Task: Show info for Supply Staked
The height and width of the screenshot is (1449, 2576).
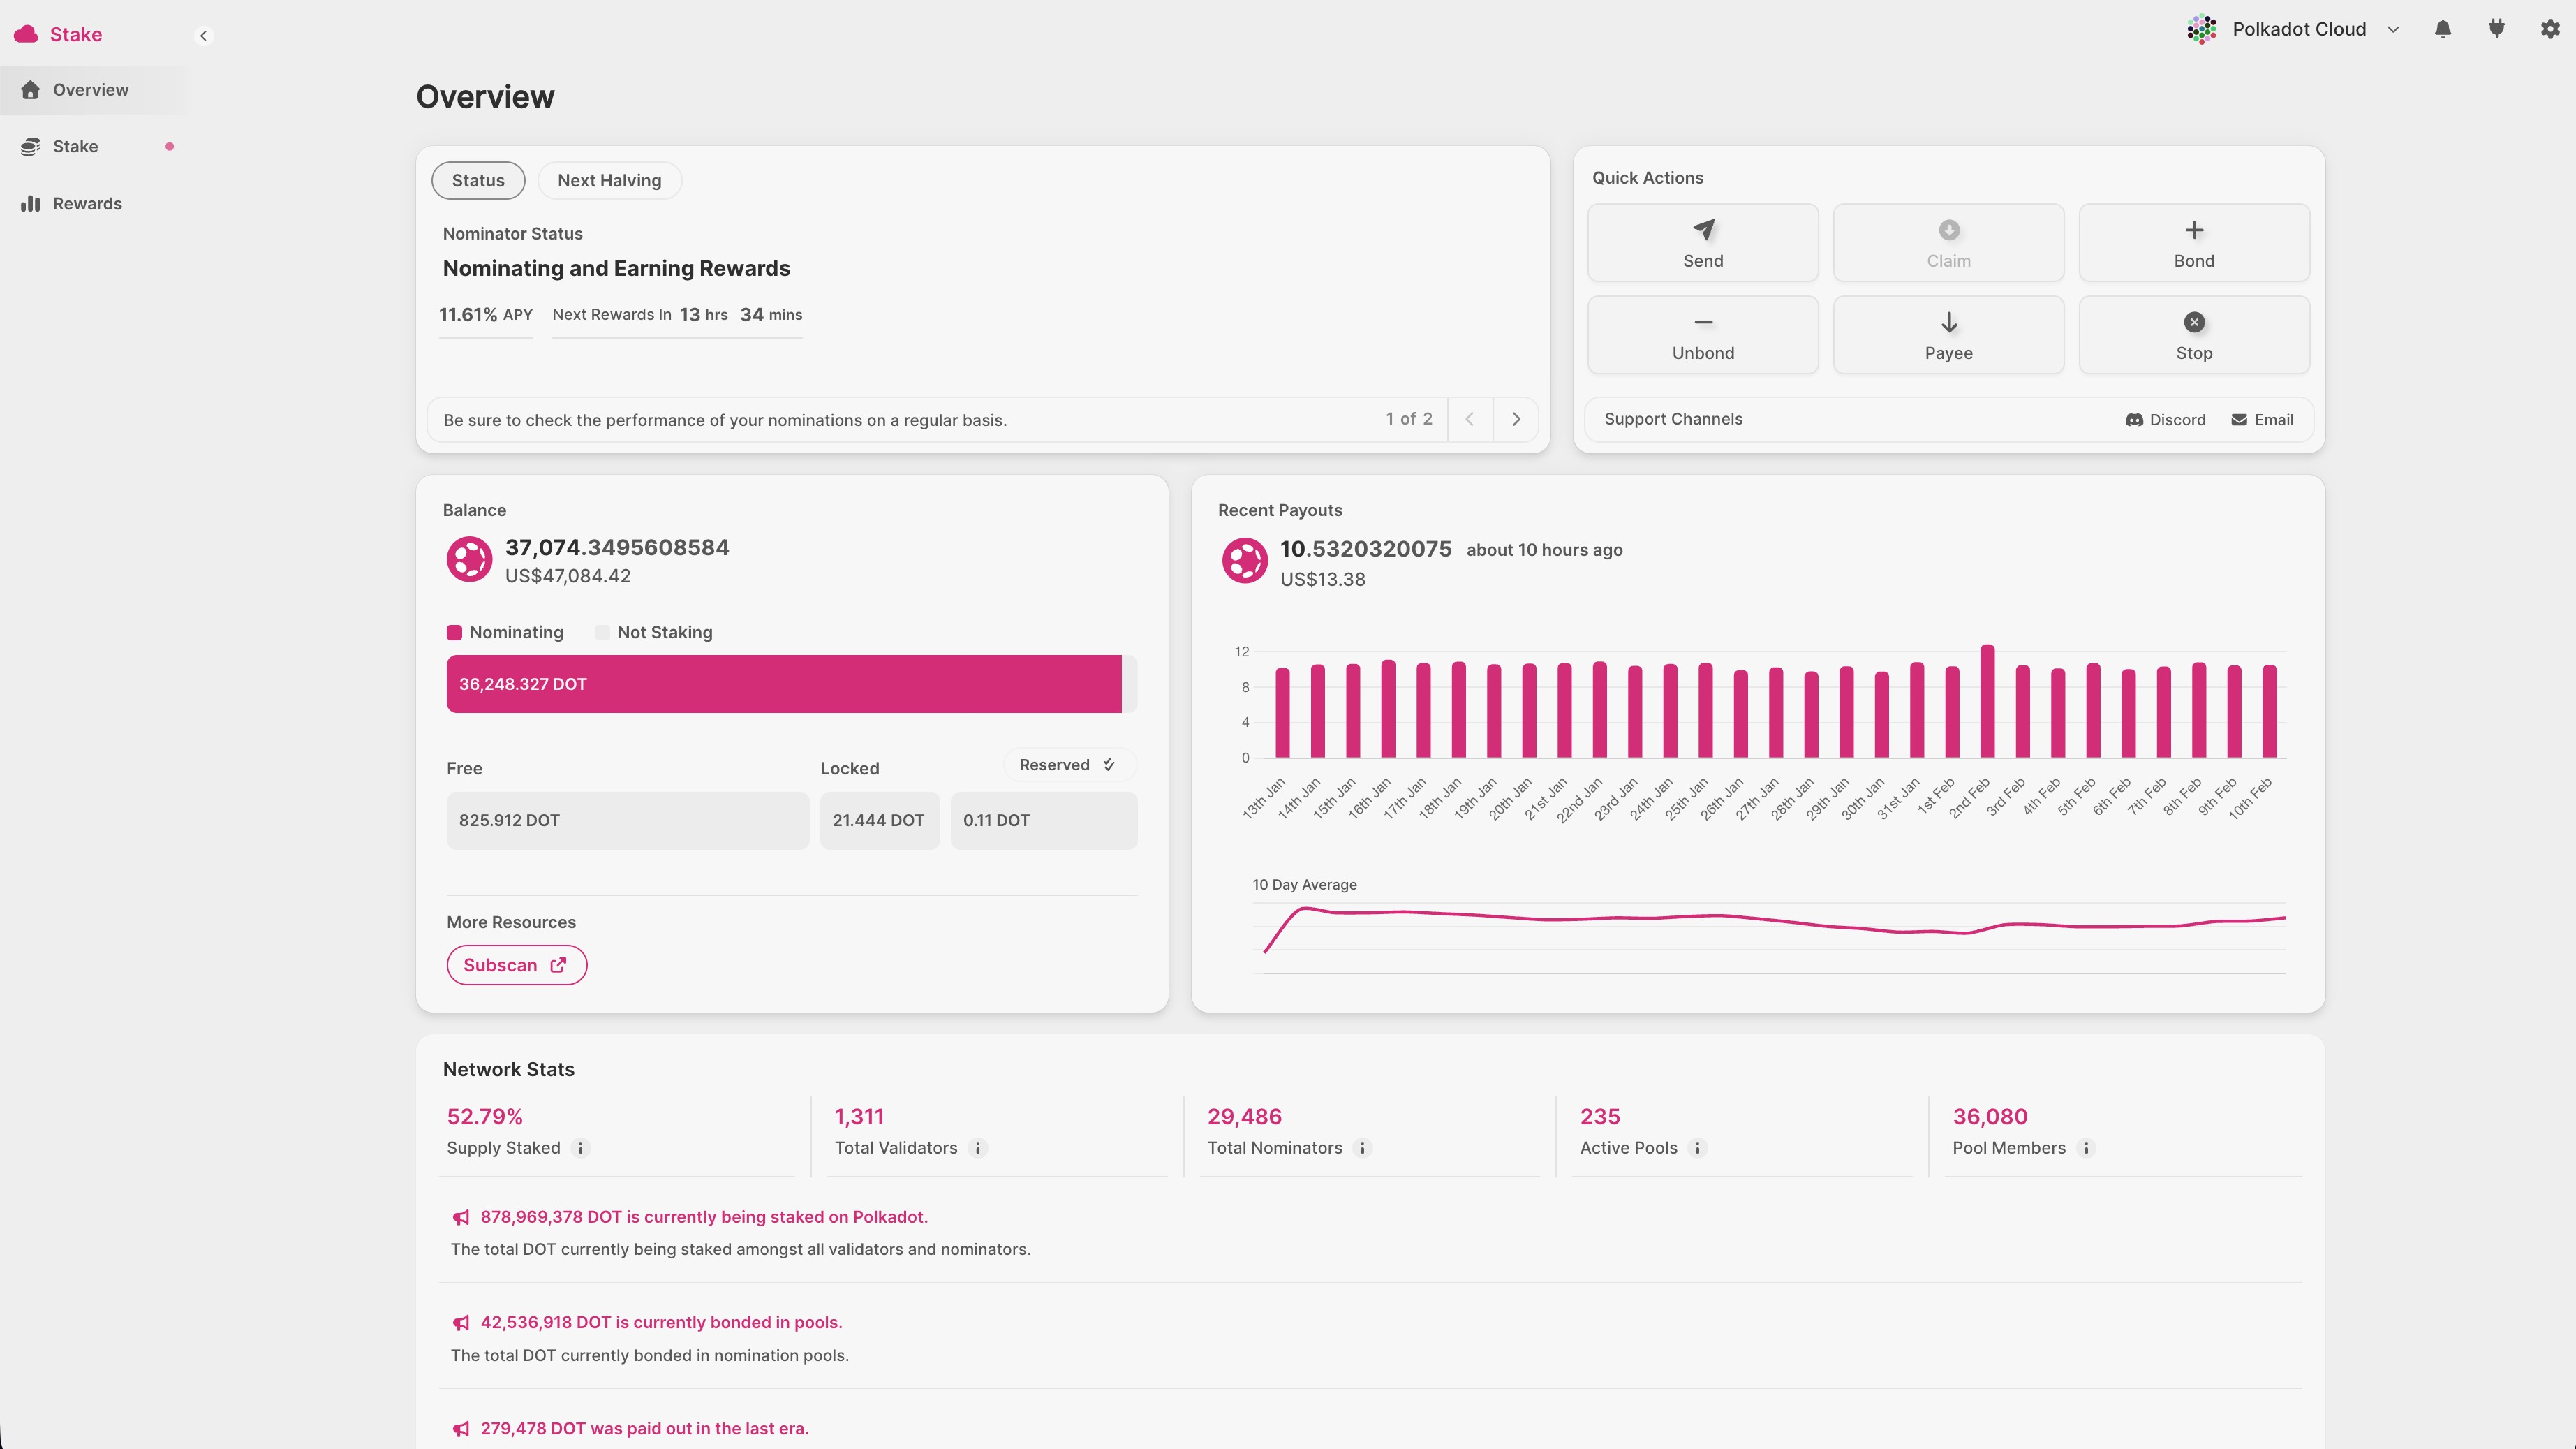Action: [580, 1148]
